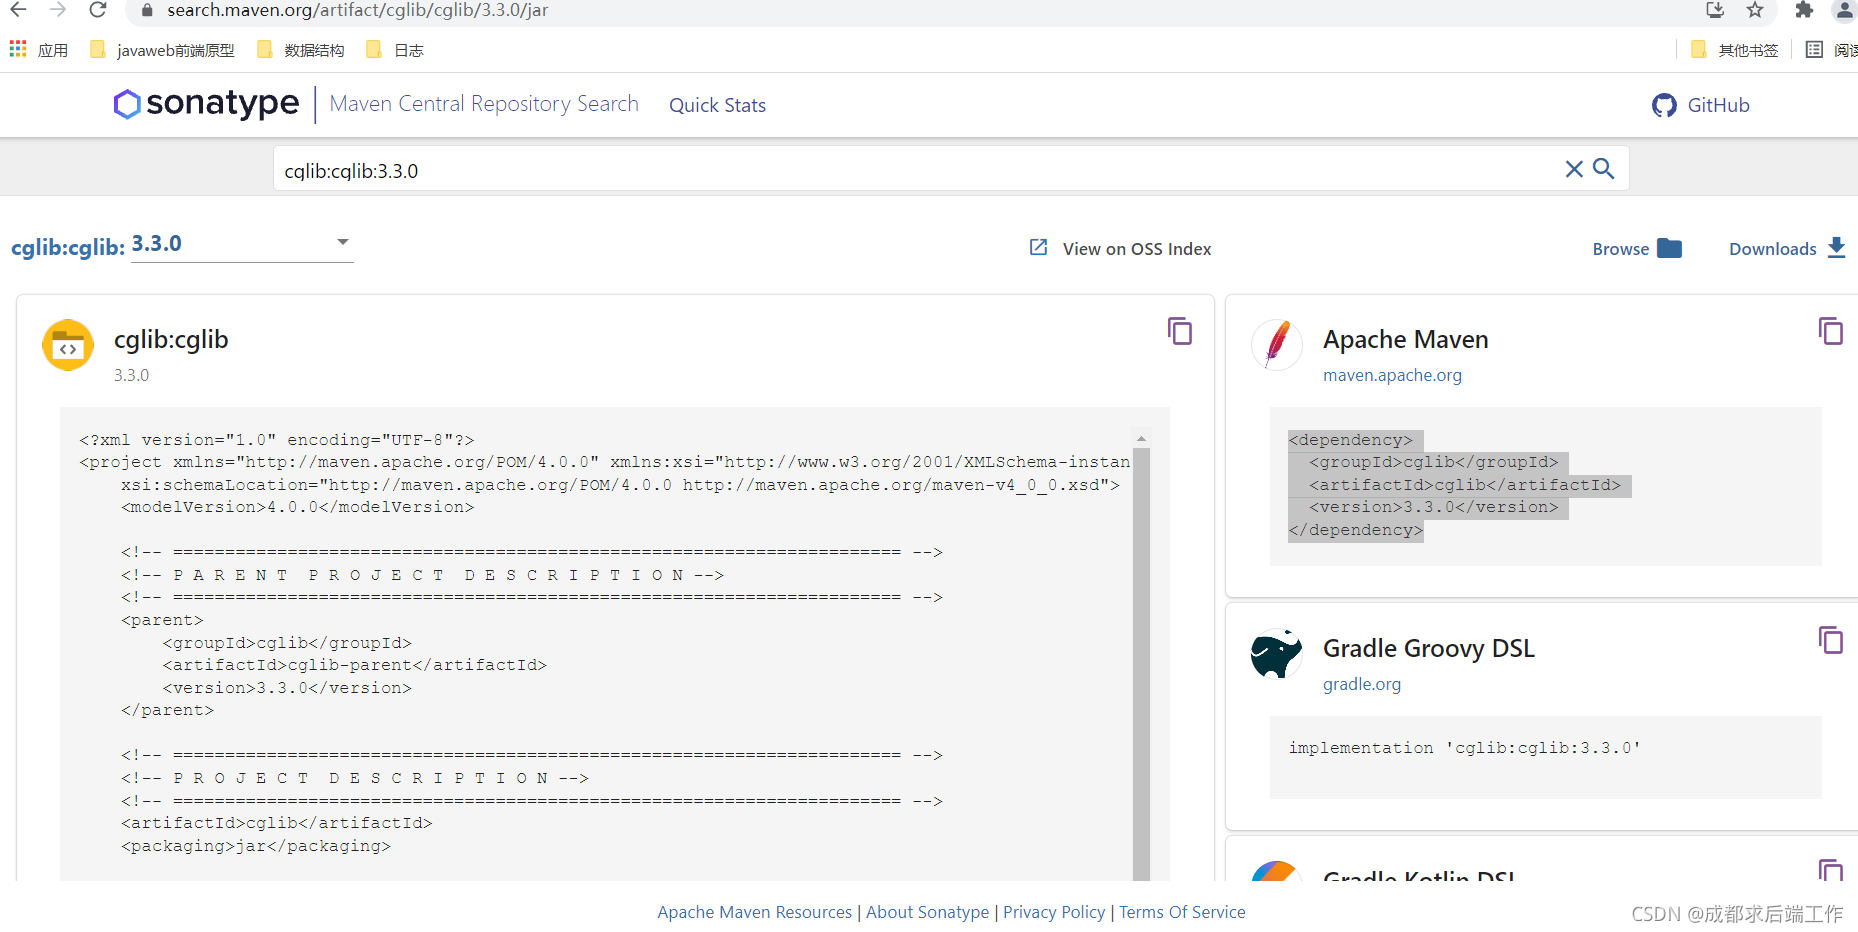Copy the Gradle Kotlin DSL snippet
The width and height of the screenshot is (1858, 932).
(1831, 871)
